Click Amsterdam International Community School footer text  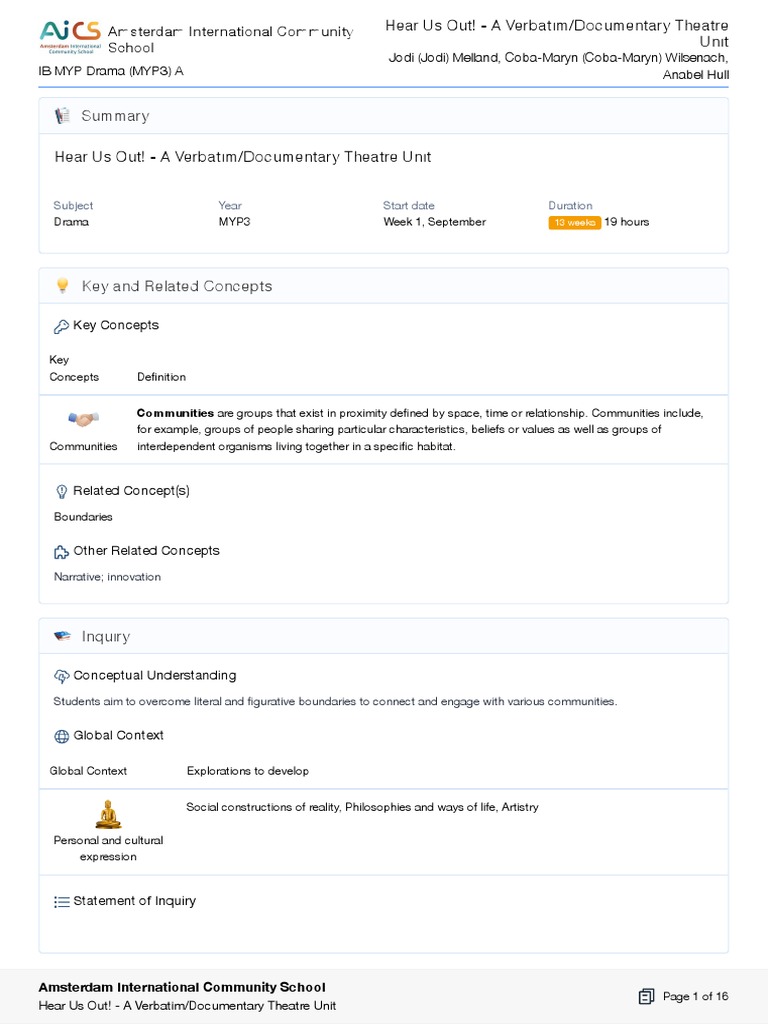point(181,987)
